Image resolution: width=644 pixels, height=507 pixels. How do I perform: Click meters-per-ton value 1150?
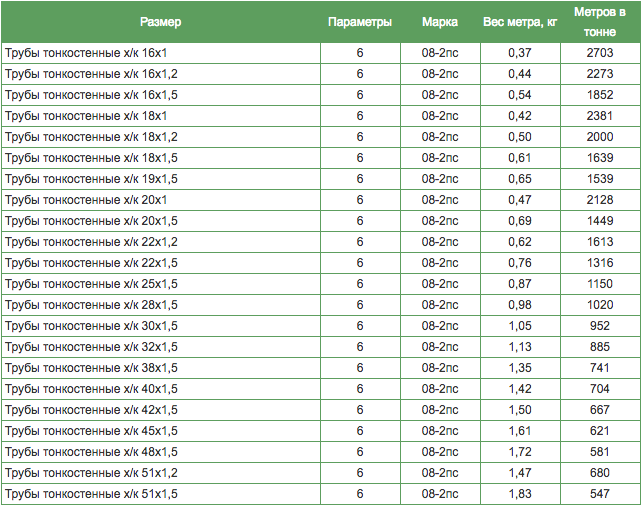pyautogui.click(x=600, y=283)
